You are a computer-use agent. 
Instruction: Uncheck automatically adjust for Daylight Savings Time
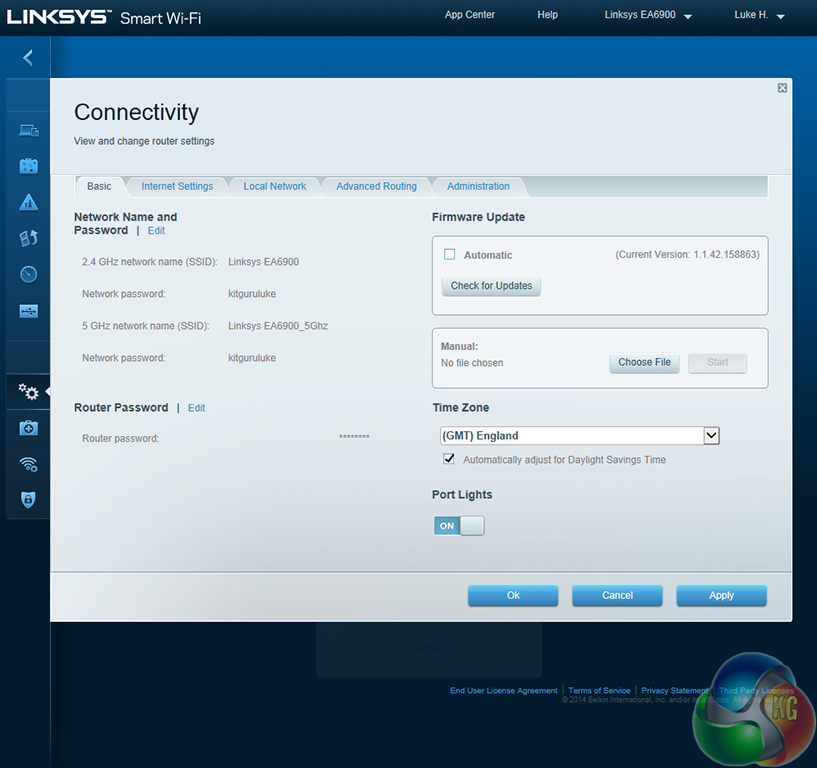[450, 460]
